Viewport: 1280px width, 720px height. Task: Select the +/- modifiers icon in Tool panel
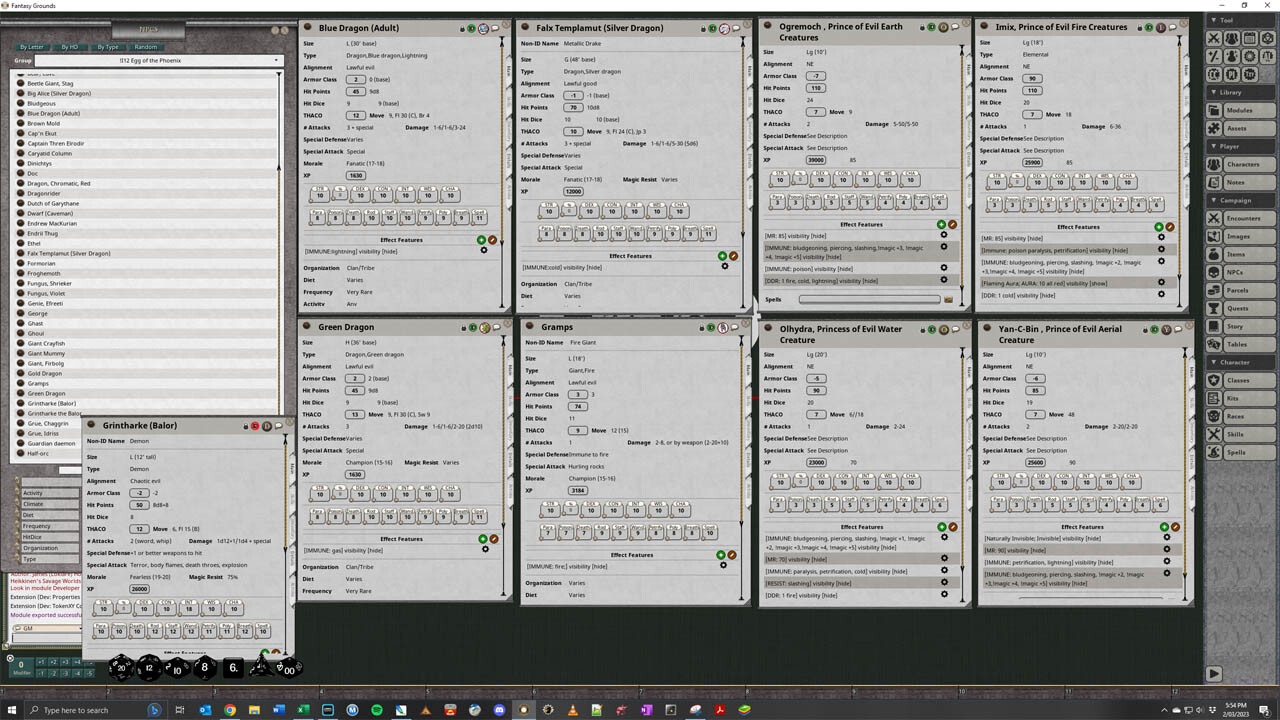pyautogui.click(x=1215, y=55)
